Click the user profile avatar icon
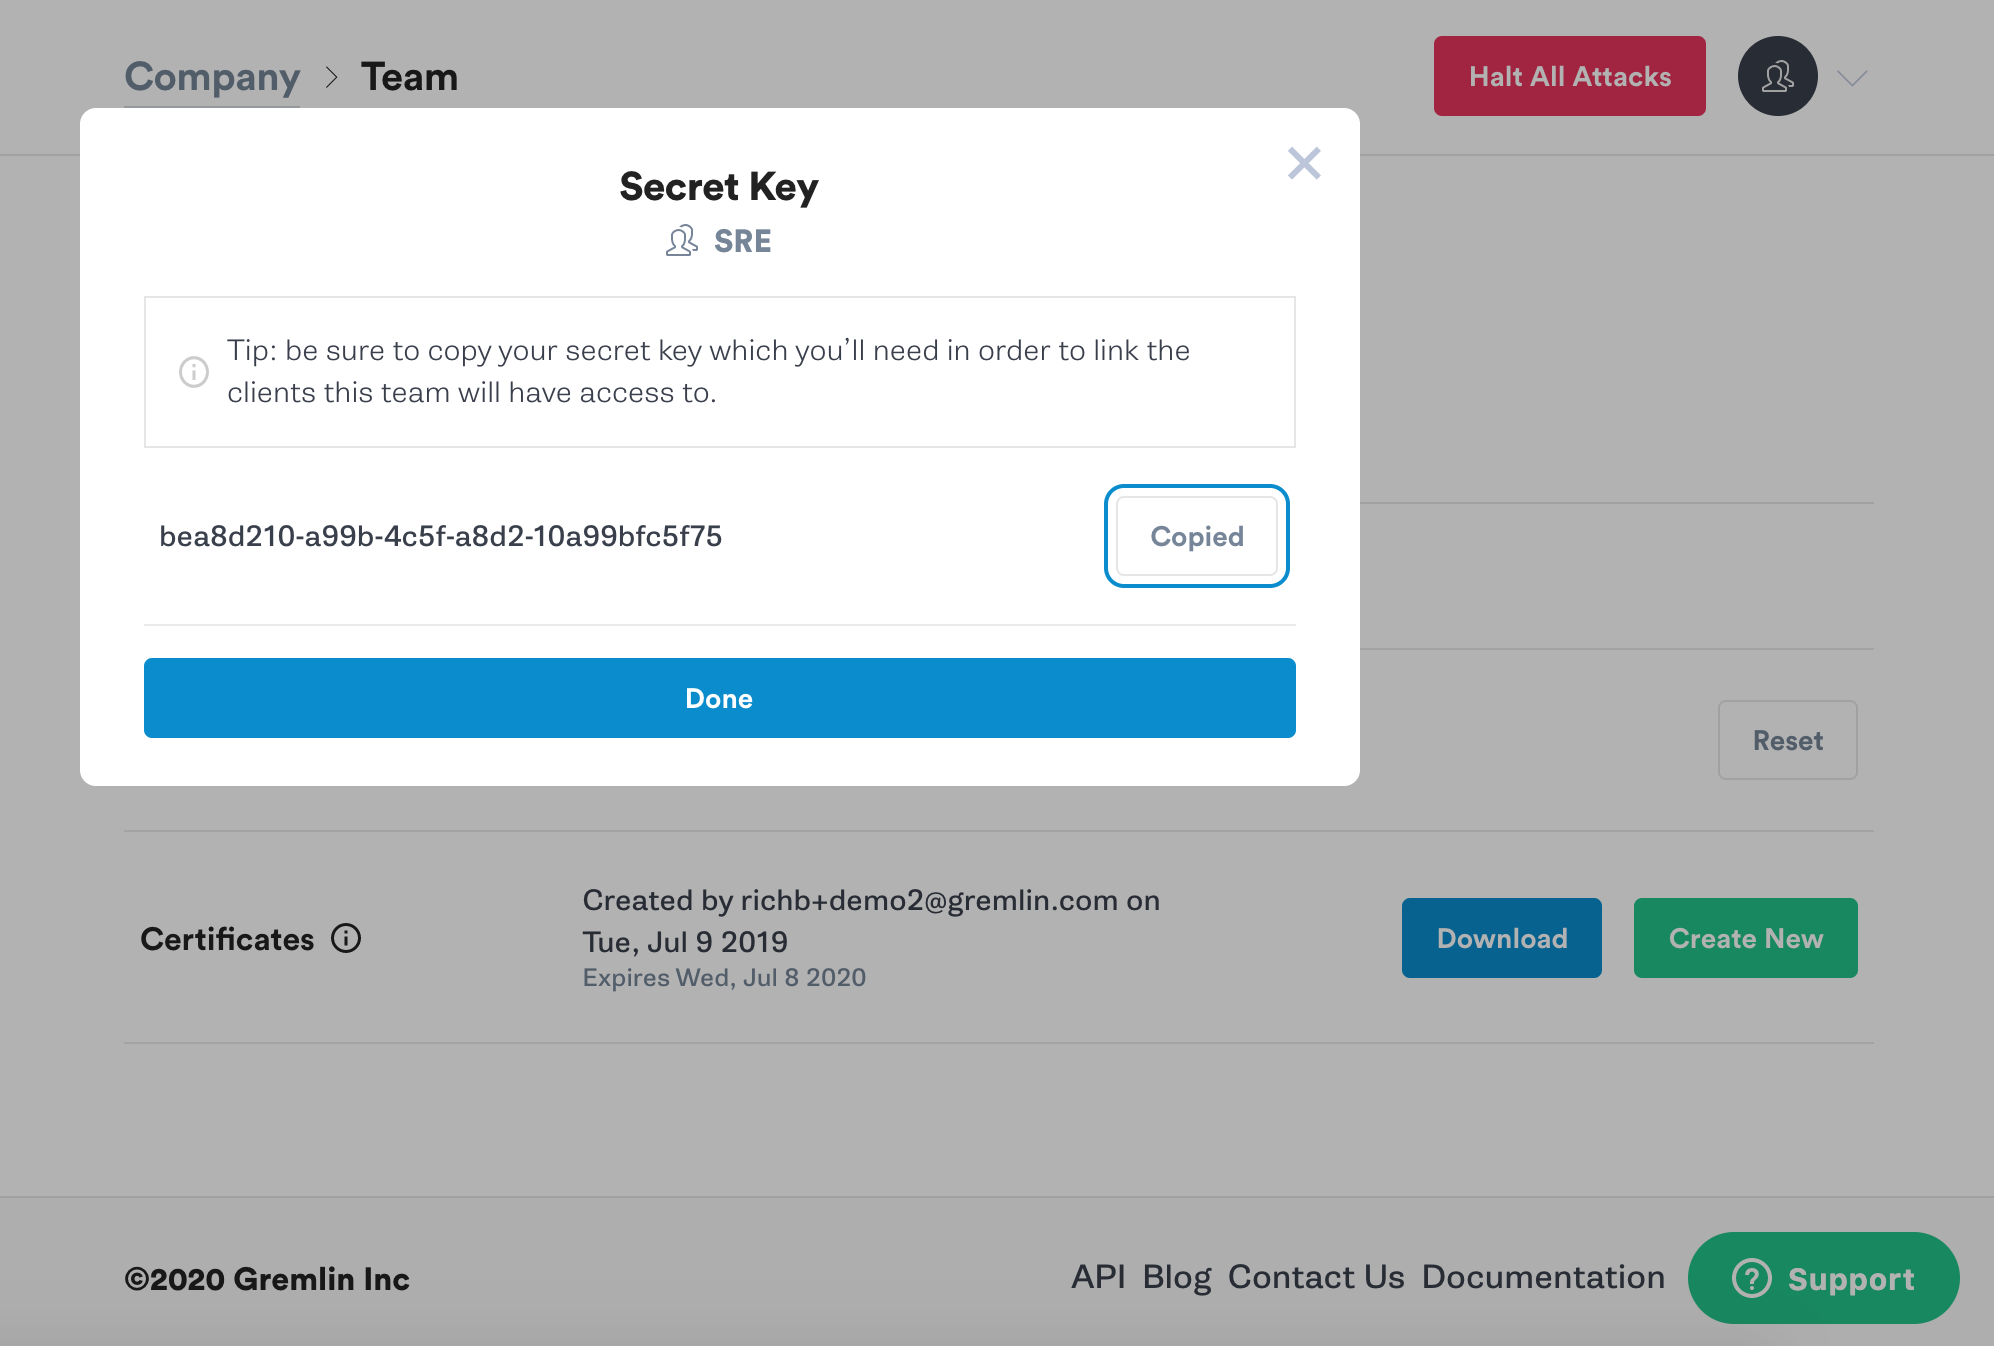Image resolution: width=1994 pixels, height=1346 pixels. click(x=1776, y=75)
